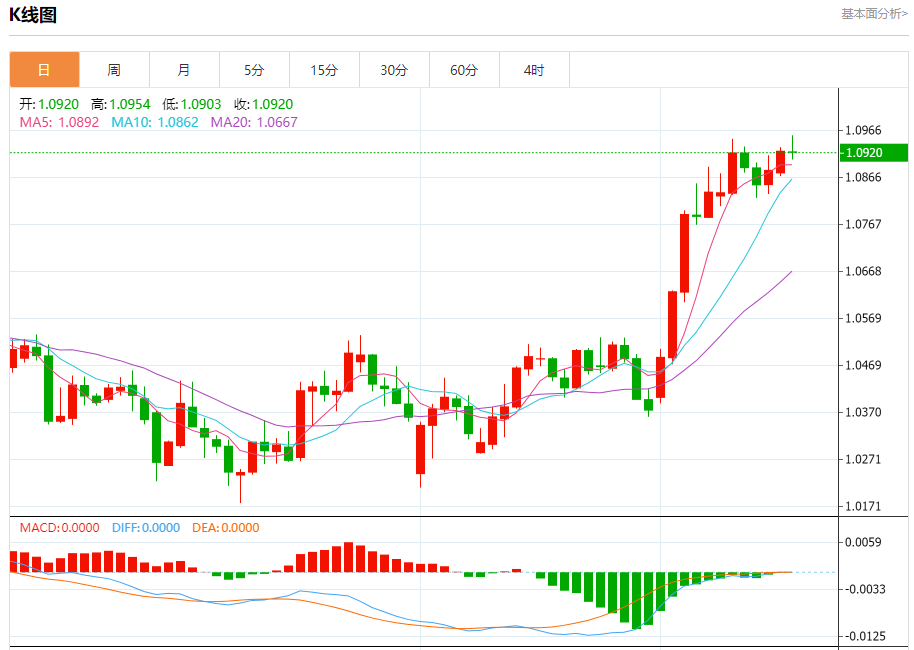
Task: Click the MA5: 1.0892 legend label
Action: tap(59, 122)
